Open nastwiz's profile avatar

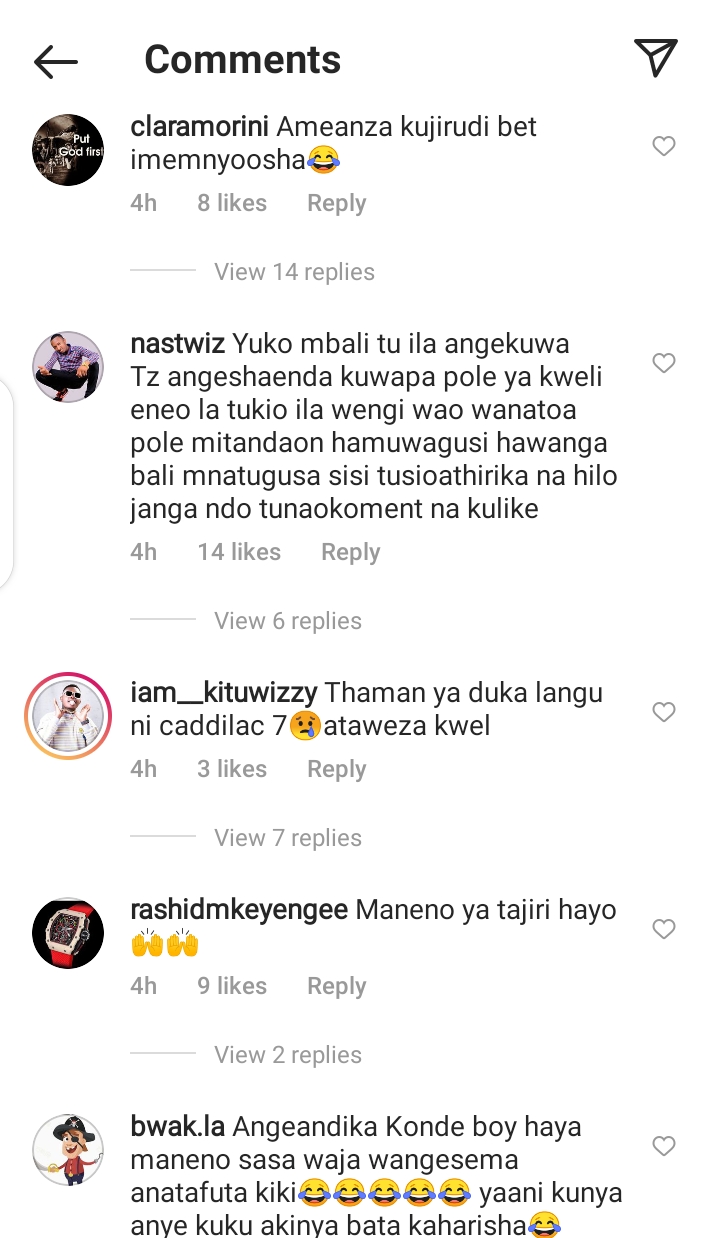pyautogui.click(x=68, y=367)
